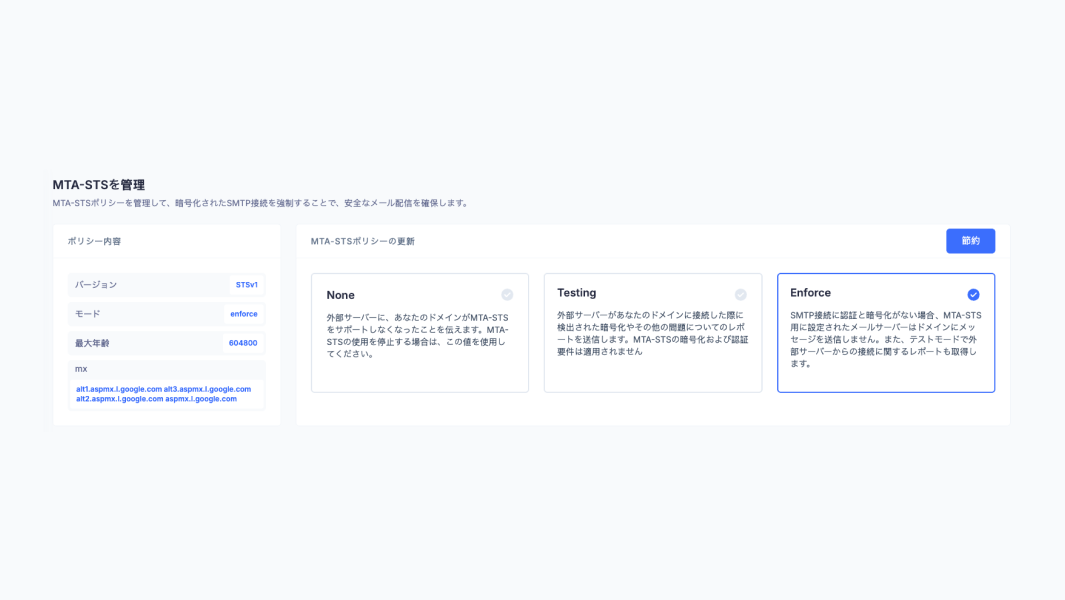Viewport: 1065px width, 600px height.
Task: Select the Enforce policy mode card title
Action: 810,293
